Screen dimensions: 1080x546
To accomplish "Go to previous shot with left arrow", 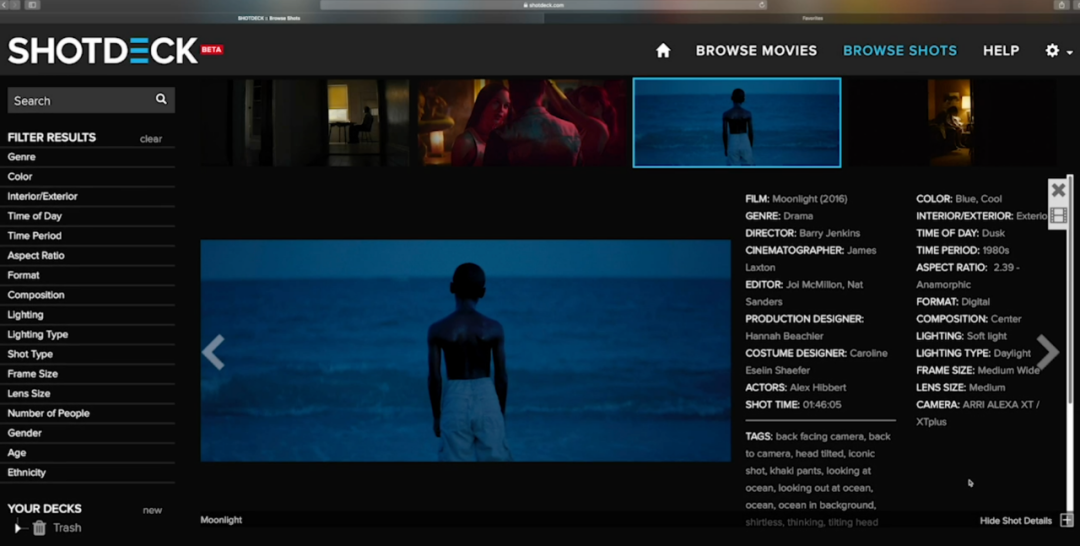I will point(214,352).
